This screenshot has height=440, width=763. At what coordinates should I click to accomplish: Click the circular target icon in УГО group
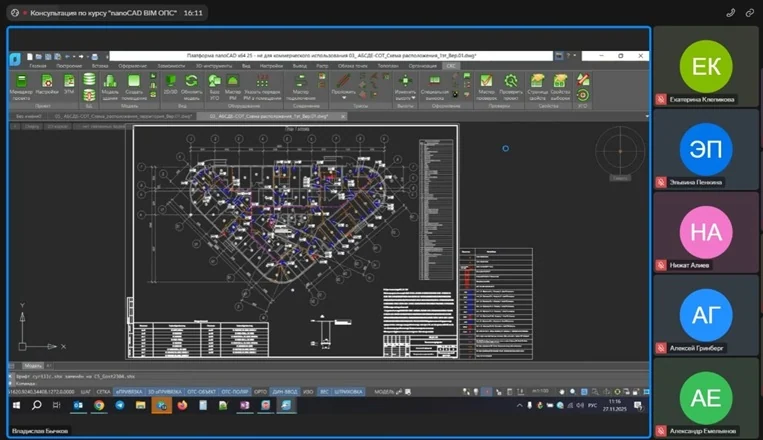coord(583,94)
